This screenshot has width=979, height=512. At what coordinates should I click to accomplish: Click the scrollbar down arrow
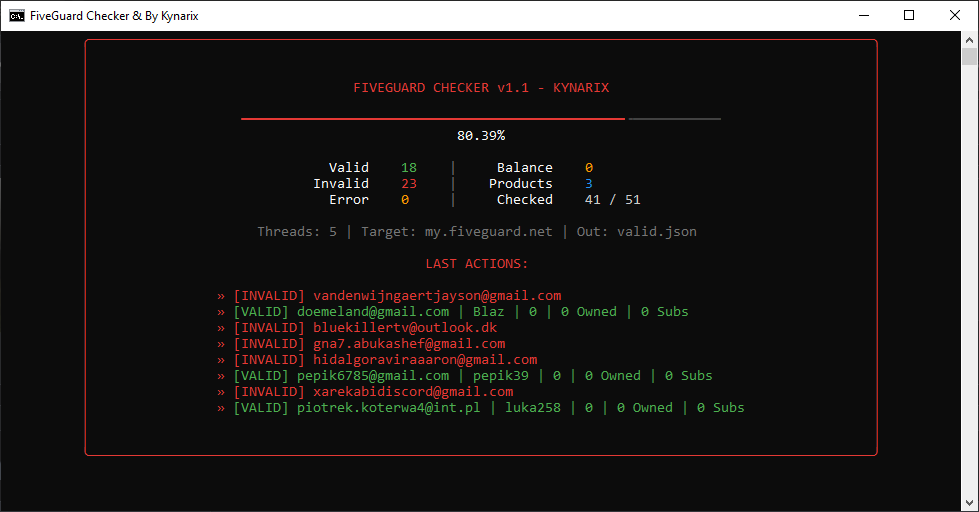969,503
